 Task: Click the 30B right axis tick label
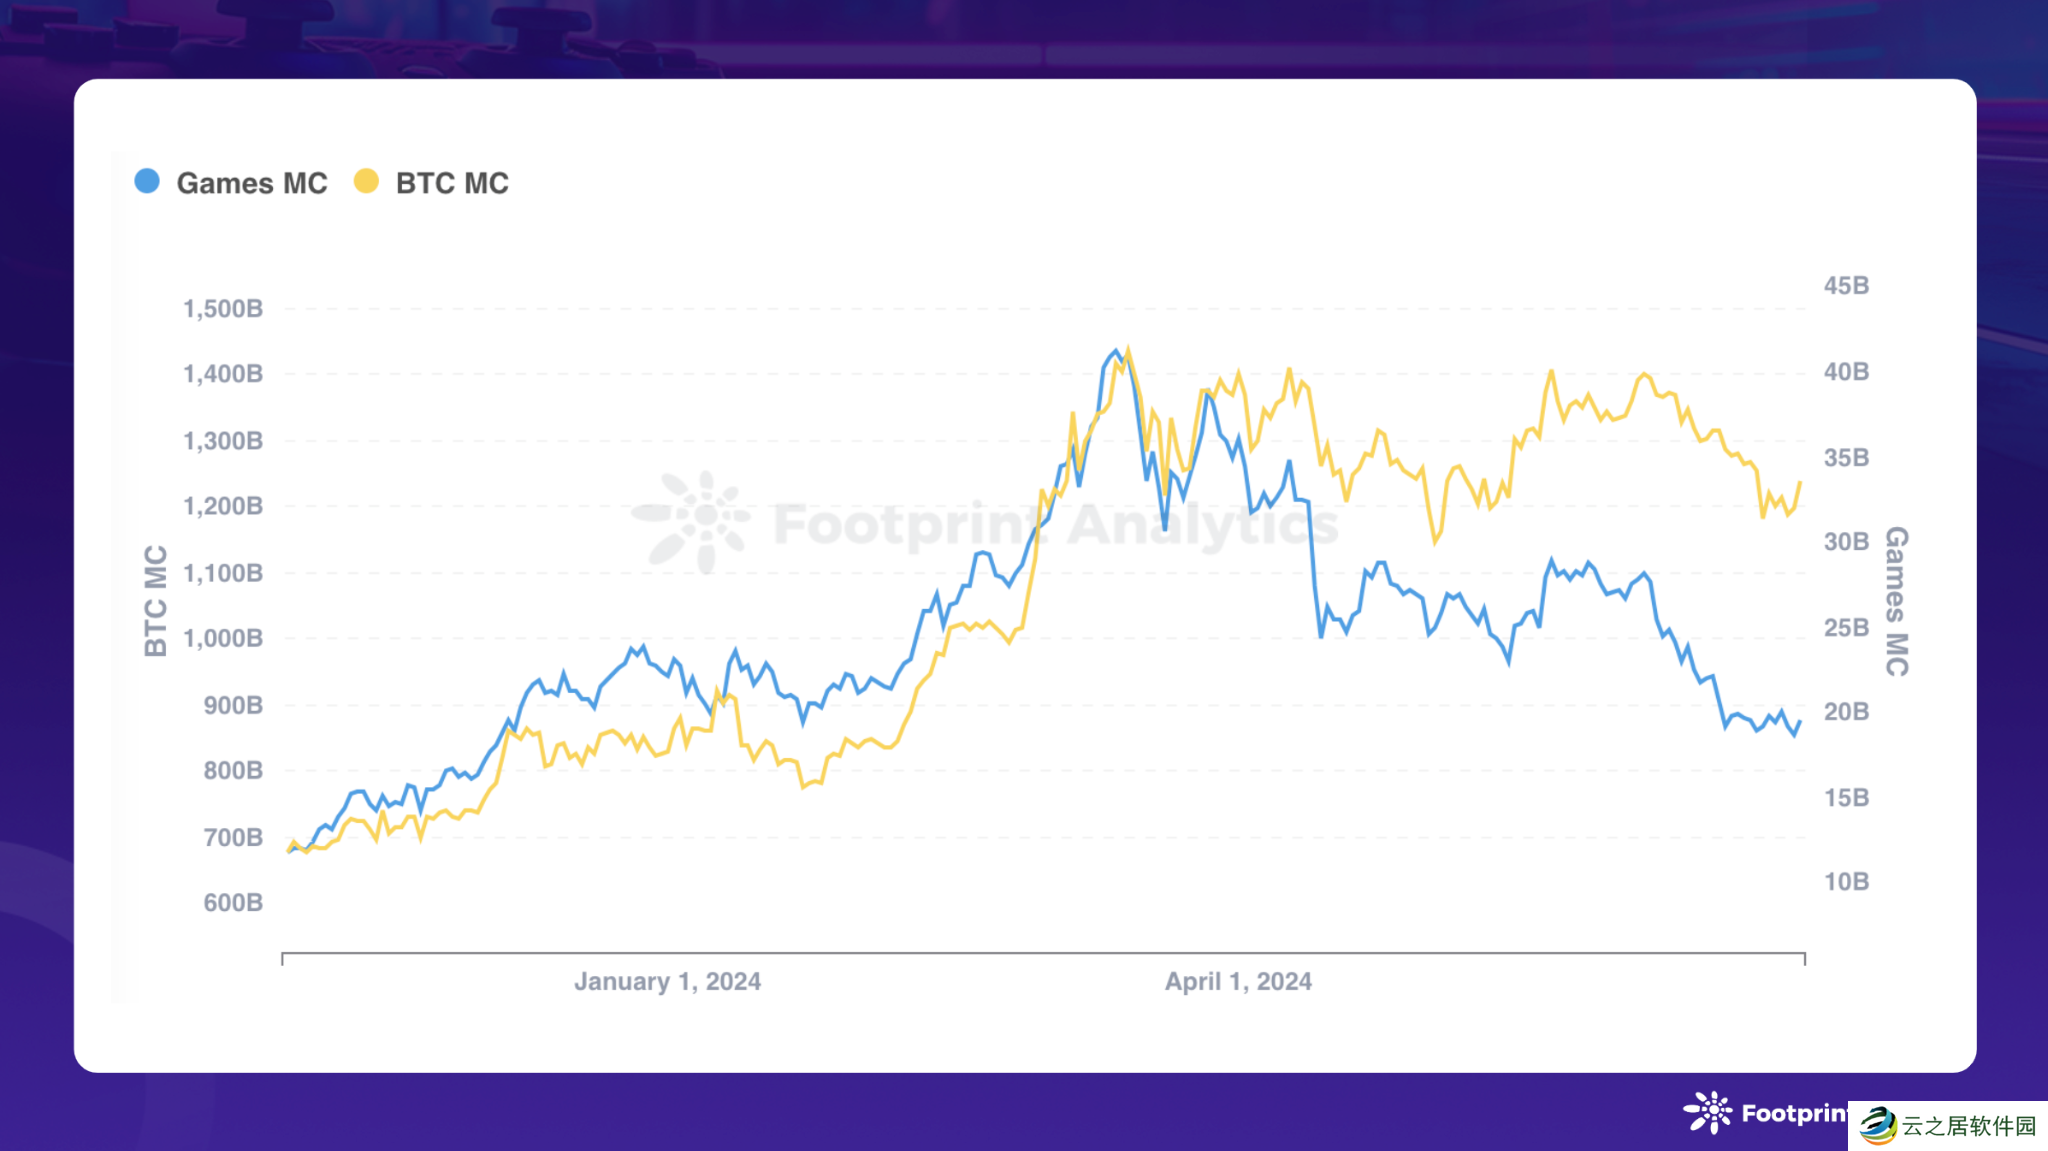click(x=1846, y=541)
